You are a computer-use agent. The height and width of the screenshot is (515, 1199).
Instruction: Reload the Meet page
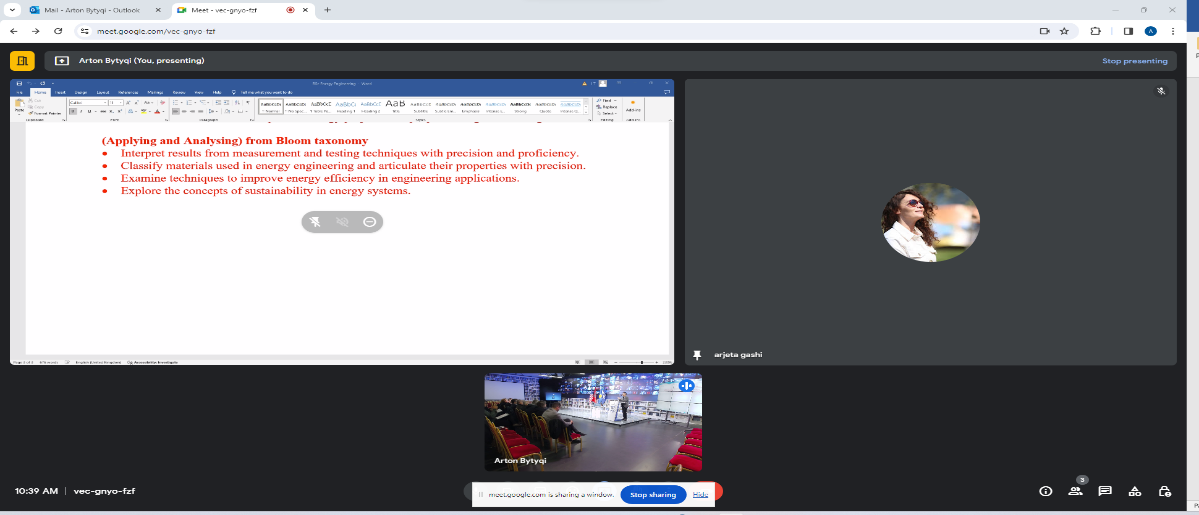pos(59,31)
